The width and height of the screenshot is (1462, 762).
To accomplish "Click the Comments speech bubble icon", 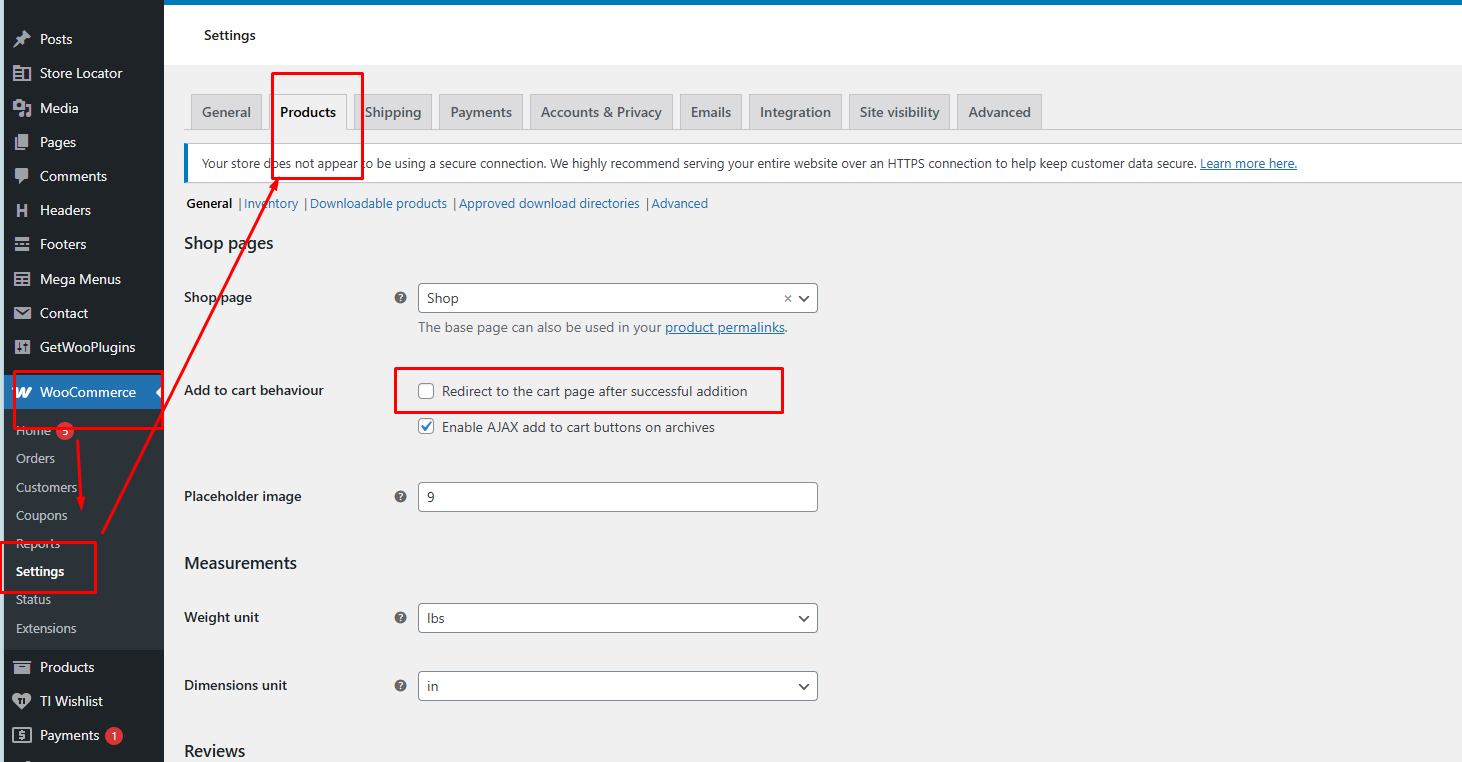I will pyautogui.click(x=21, y=176).
